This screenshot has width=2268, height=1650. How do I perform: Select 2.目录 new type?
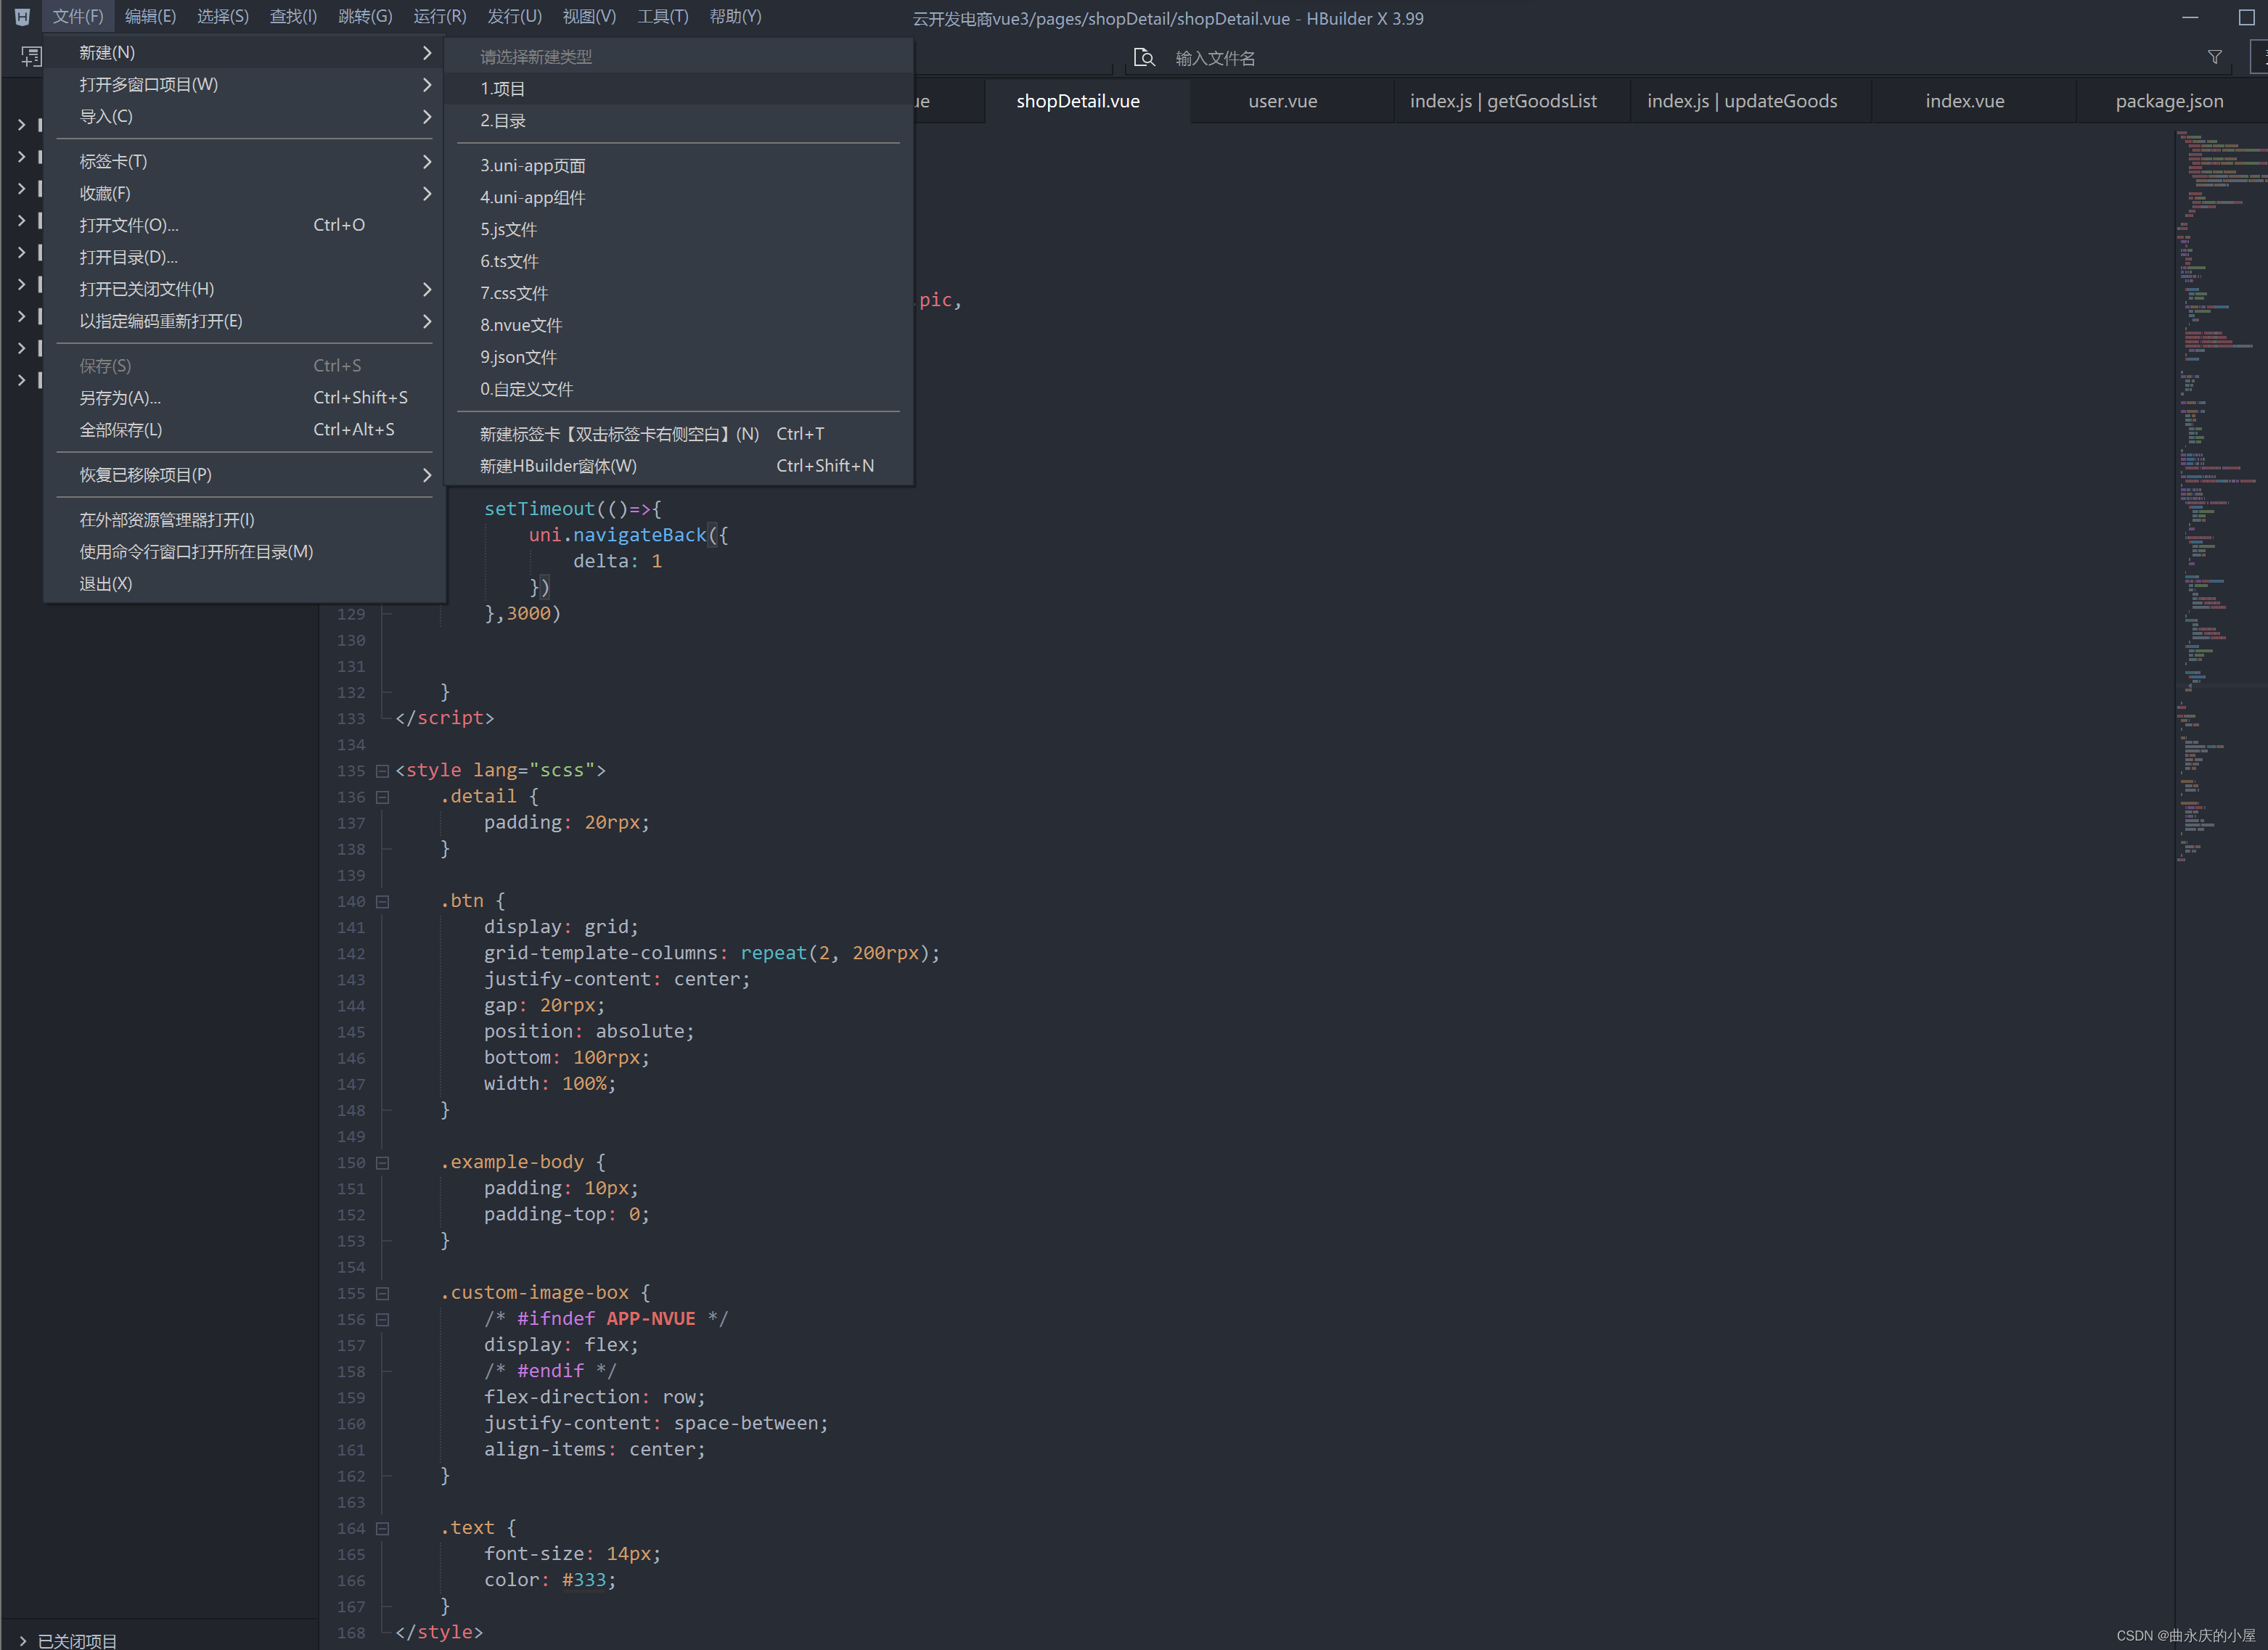coord(678,121)
